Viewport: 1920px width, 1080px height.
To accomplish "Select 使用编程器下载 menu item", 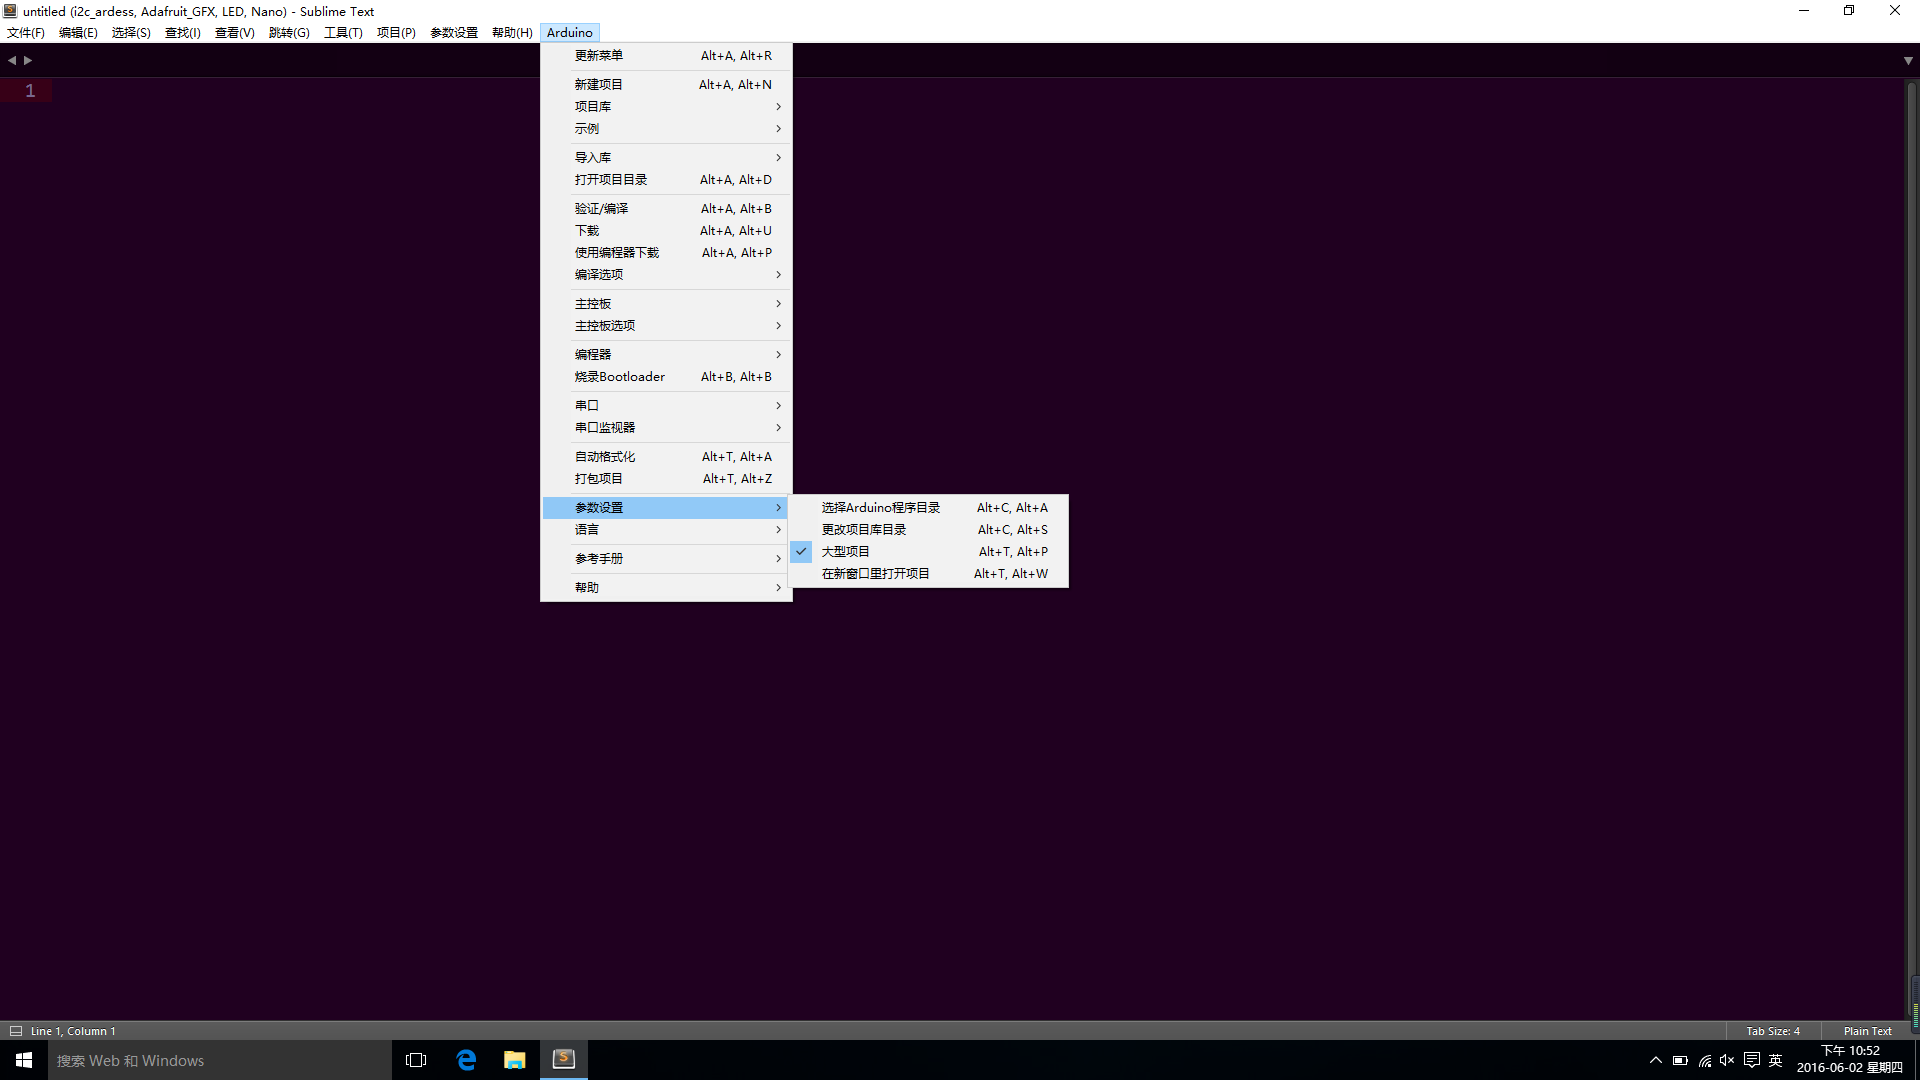I will 666,252.
